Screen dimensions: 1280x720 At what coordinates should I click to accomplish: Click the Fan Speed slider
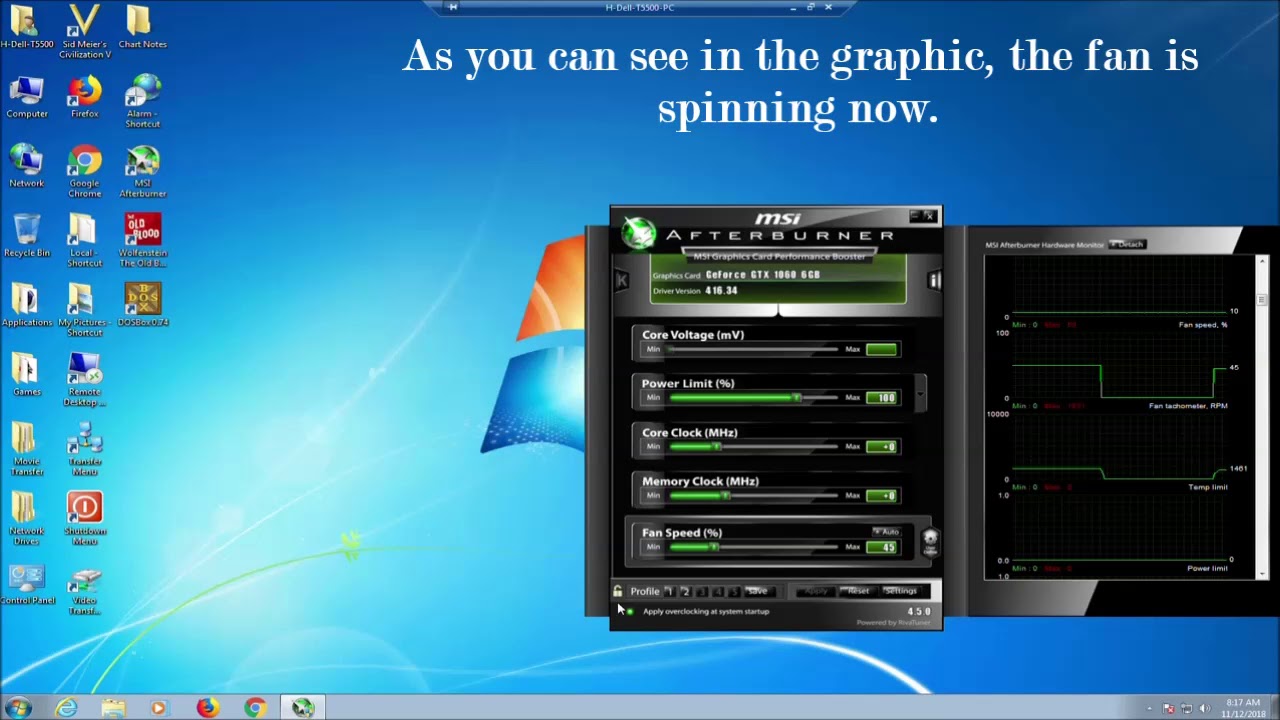[754, 547]
